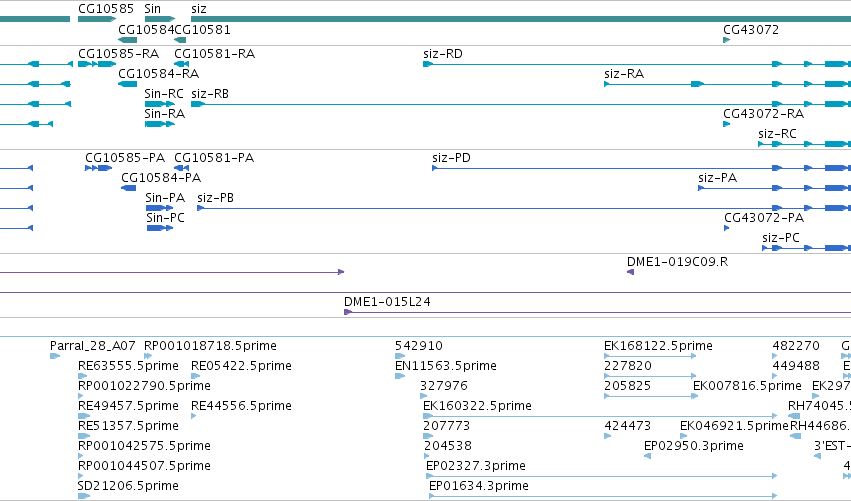This screenshot has height=501, width=851.
Task: Click the EN11563.5prime EST glyph
Action: coord(400,376)
